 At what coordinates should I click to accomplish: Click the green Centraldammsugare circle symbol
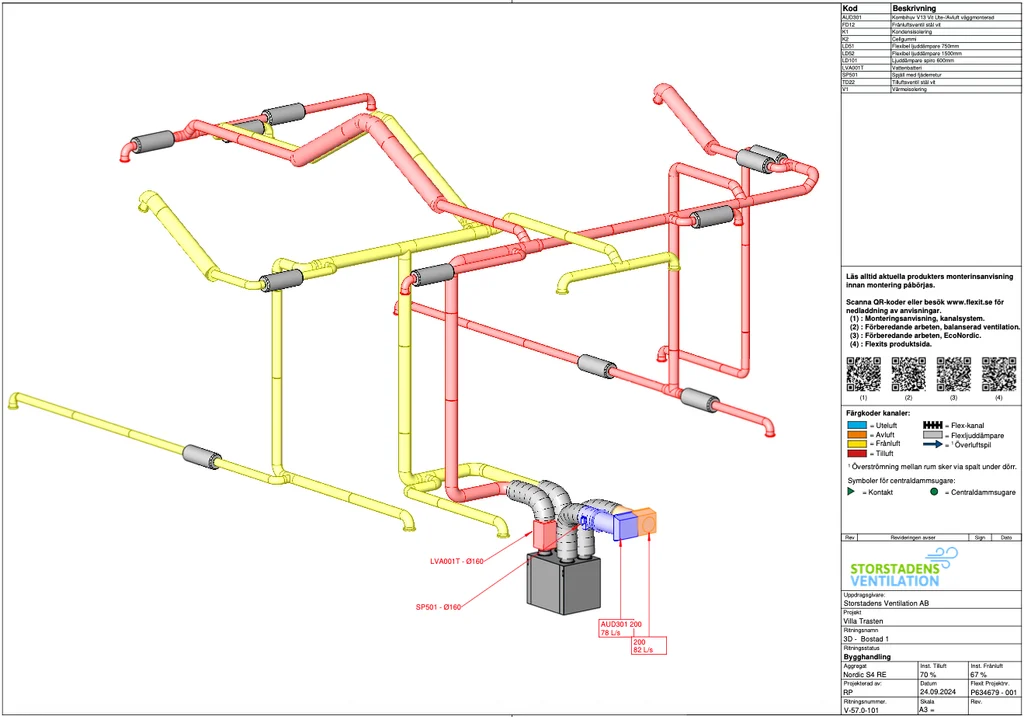[x=934, y=492]
